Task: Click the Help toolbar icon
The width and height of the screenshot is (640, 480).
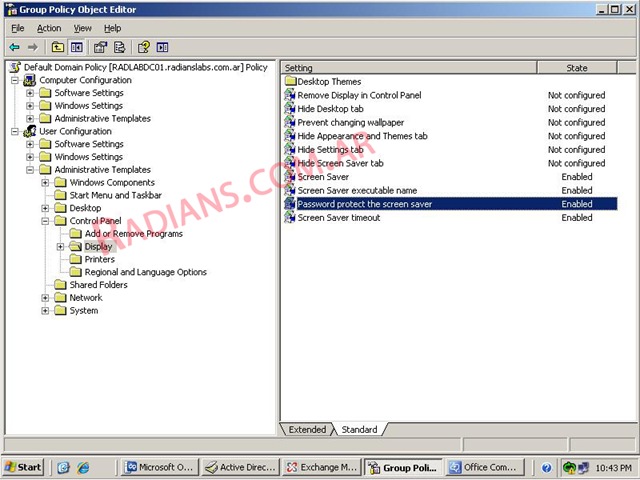Action: coord(144,47)
